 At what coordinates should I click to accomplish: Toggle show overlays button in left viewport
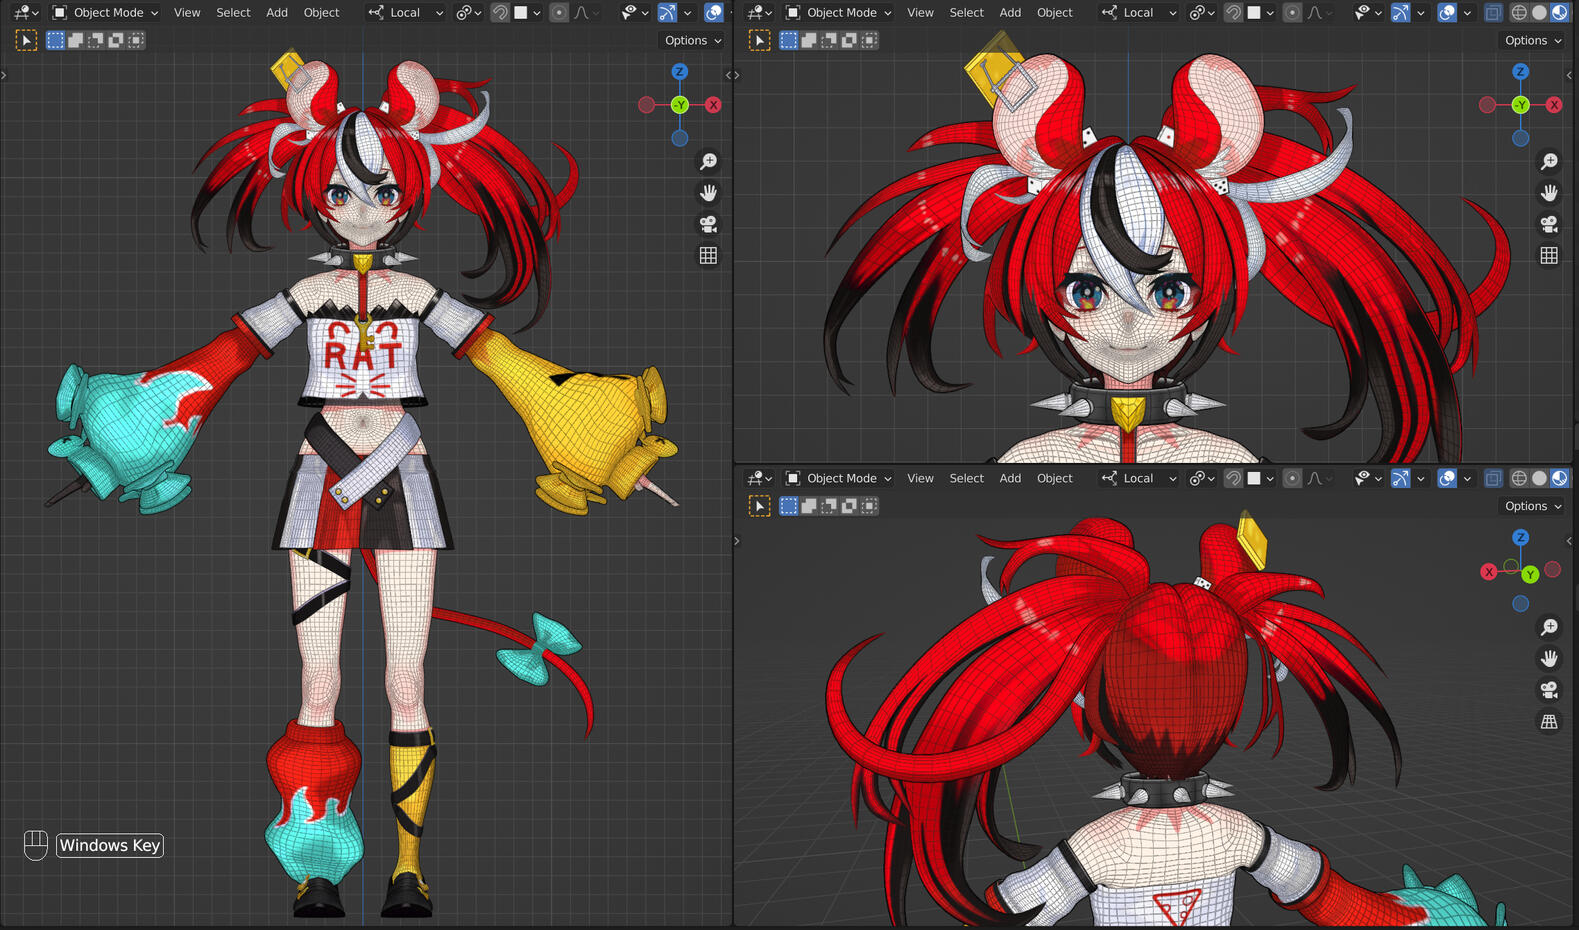click(713, 13)
